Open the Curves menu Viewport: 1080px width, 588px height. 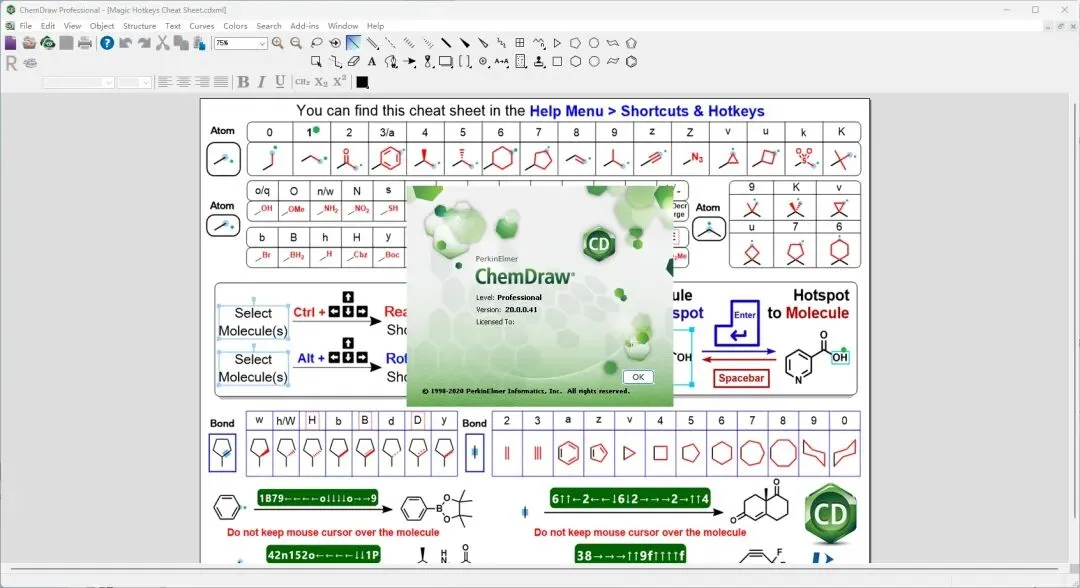202,25
